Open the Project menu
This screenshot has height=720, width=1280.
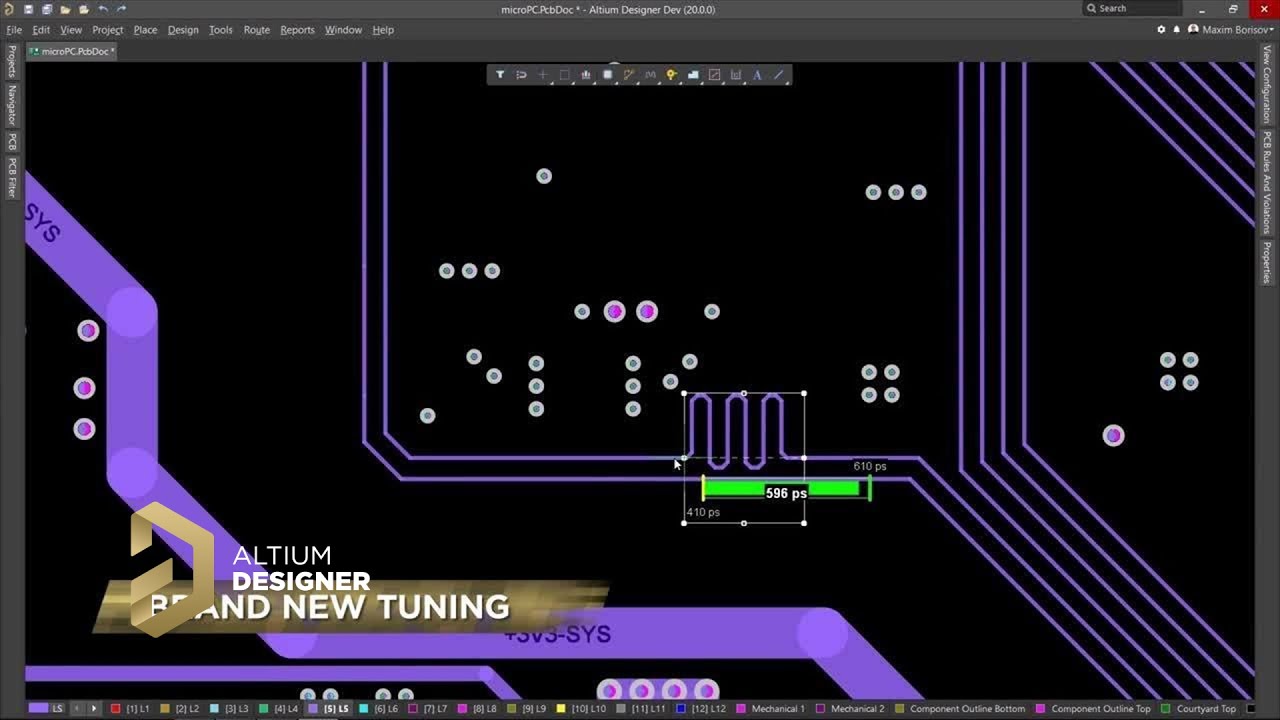coord(108,30)
